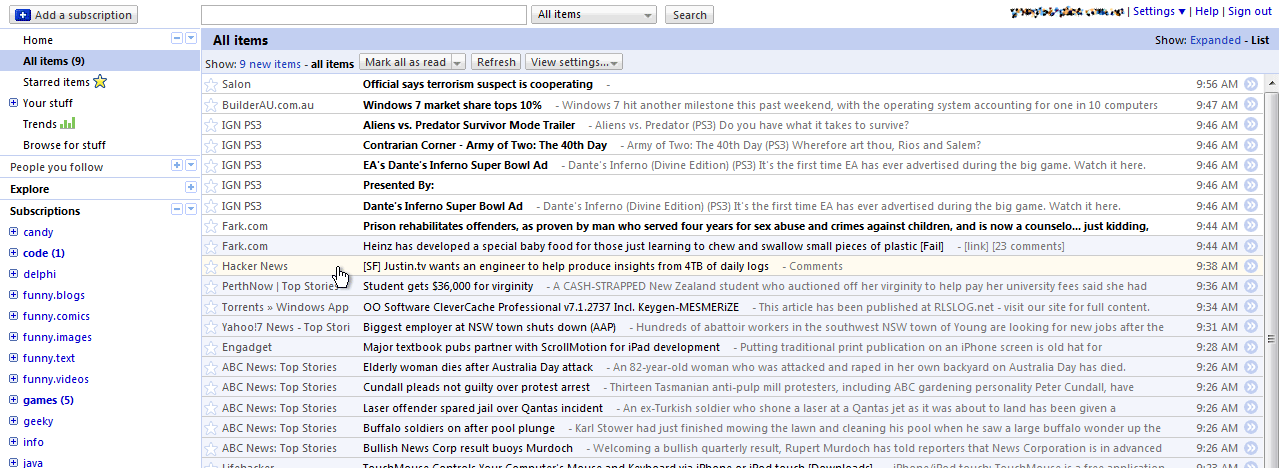
Task: Star the BuilderAU Windows 7 market share item
Action: click(x=211, y=105)
